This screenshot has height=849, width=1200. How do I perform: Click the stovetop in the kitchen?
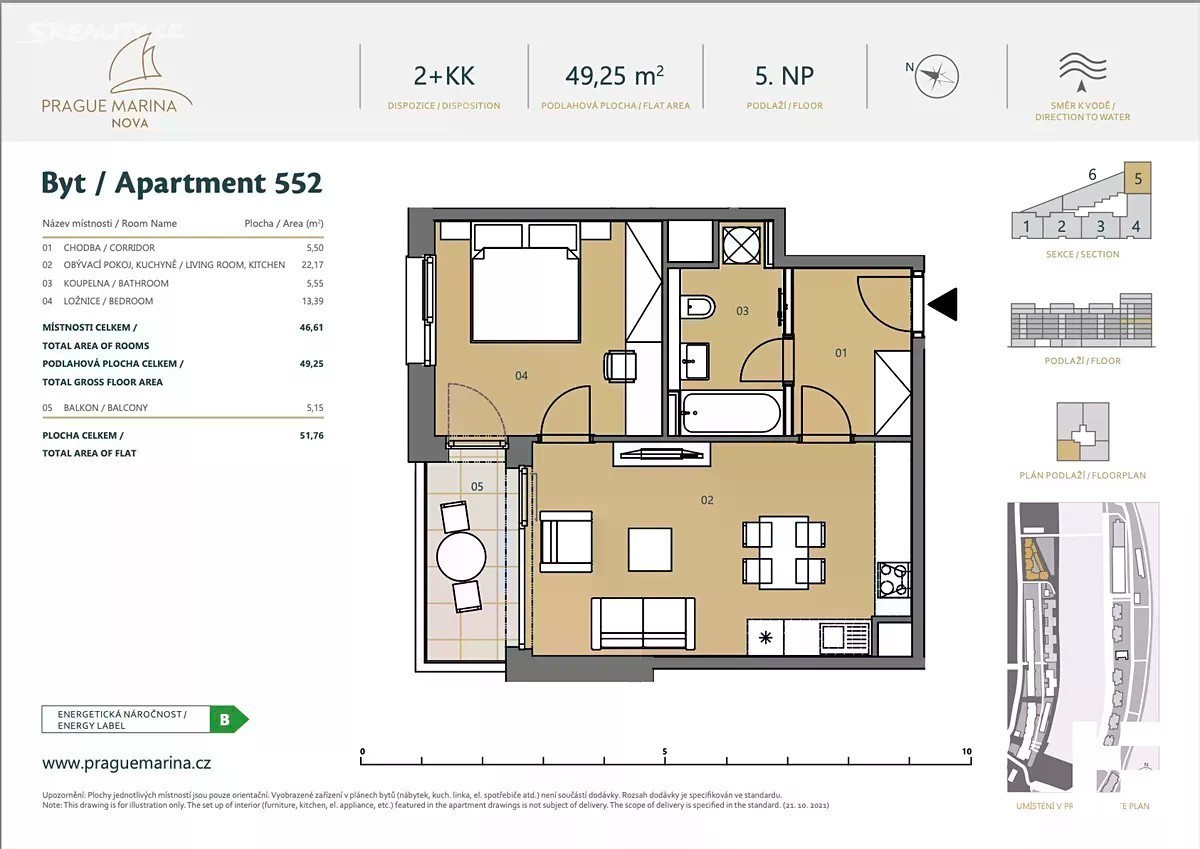pyautogui.click(x=892, y=579)
